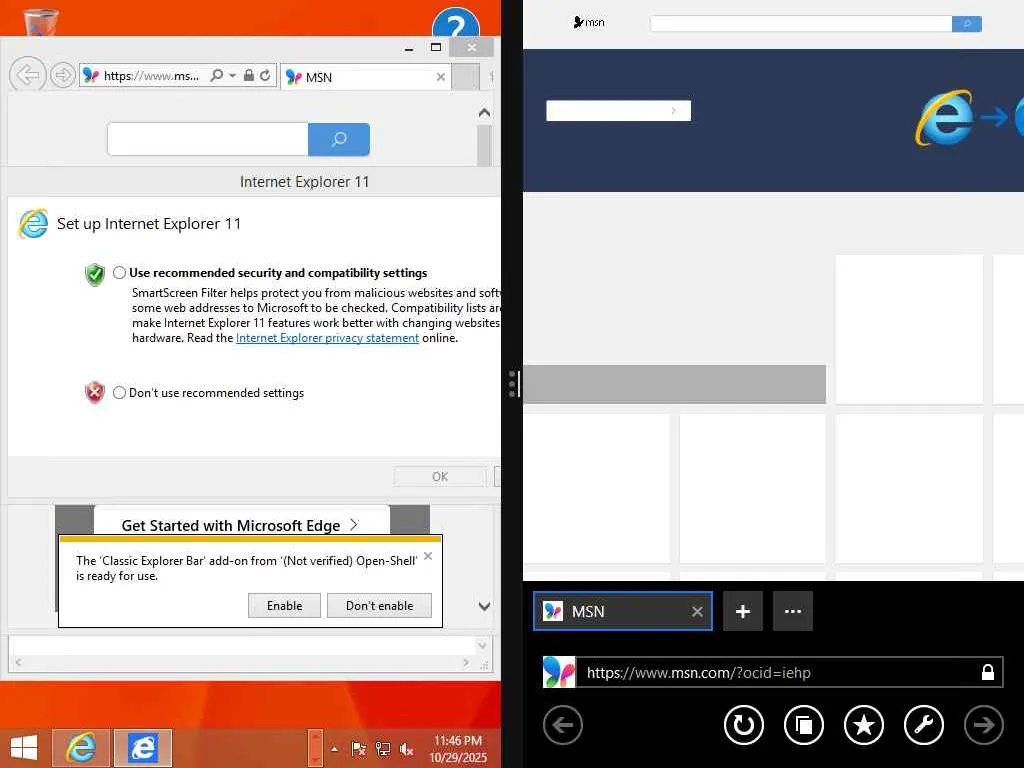Click the Action Center flag tray icon
This screenshot has height=768, width=1024.
click(359, 749)
